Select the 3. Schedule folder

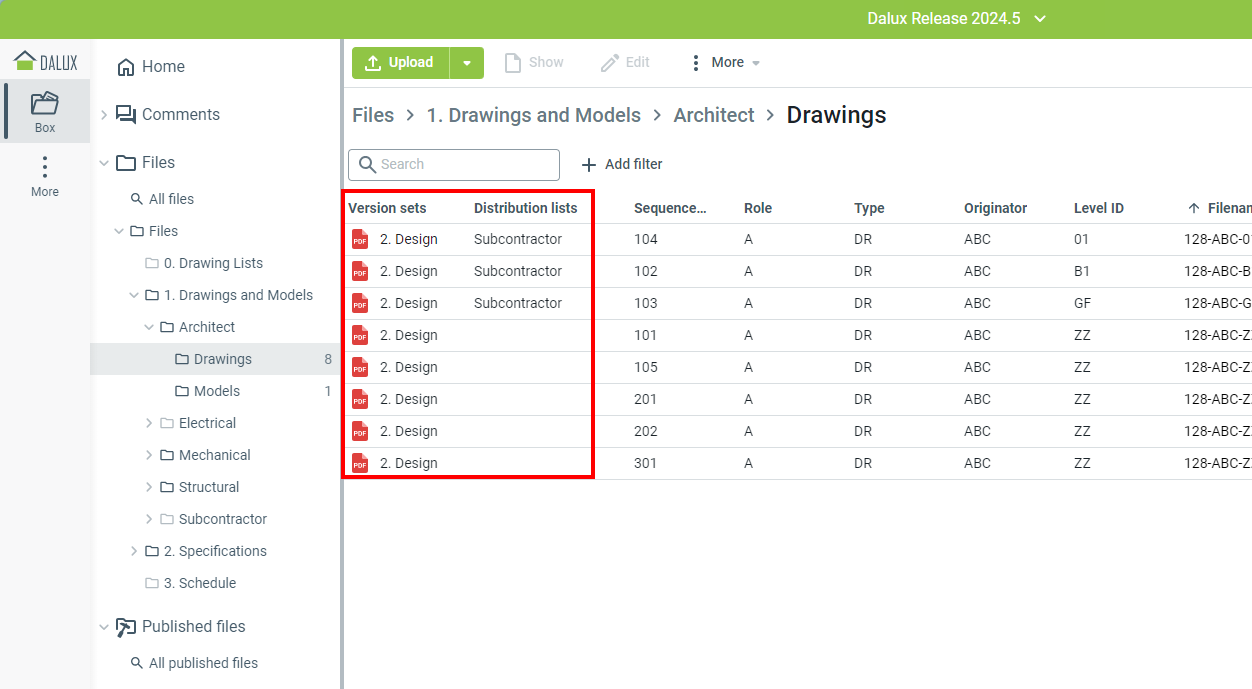(199, 583)
